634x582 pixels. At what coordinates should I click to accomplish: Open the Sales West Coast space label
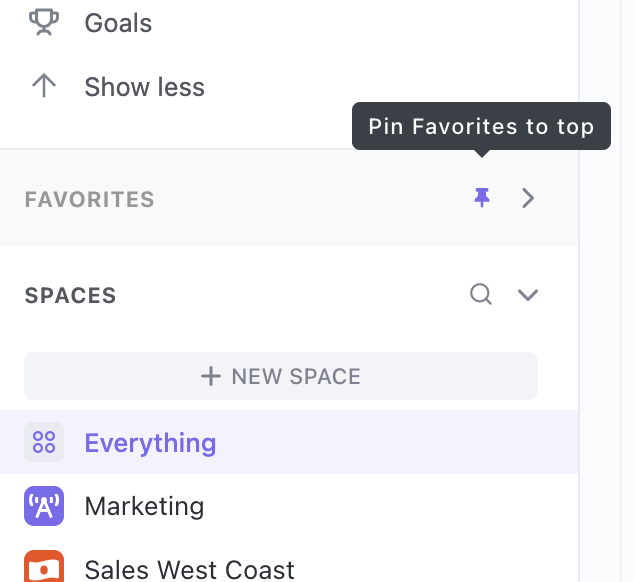189,569
